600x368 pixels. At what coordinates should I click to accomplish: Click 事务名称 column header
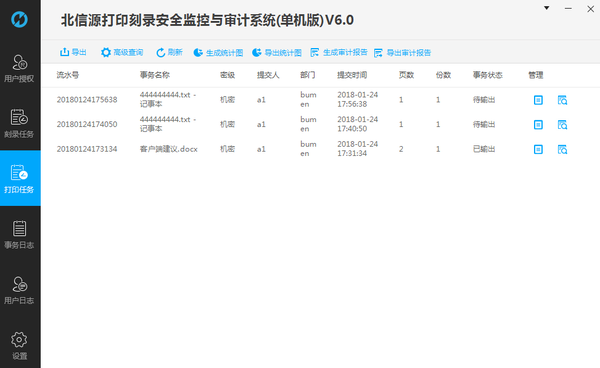tap(155, 75)
